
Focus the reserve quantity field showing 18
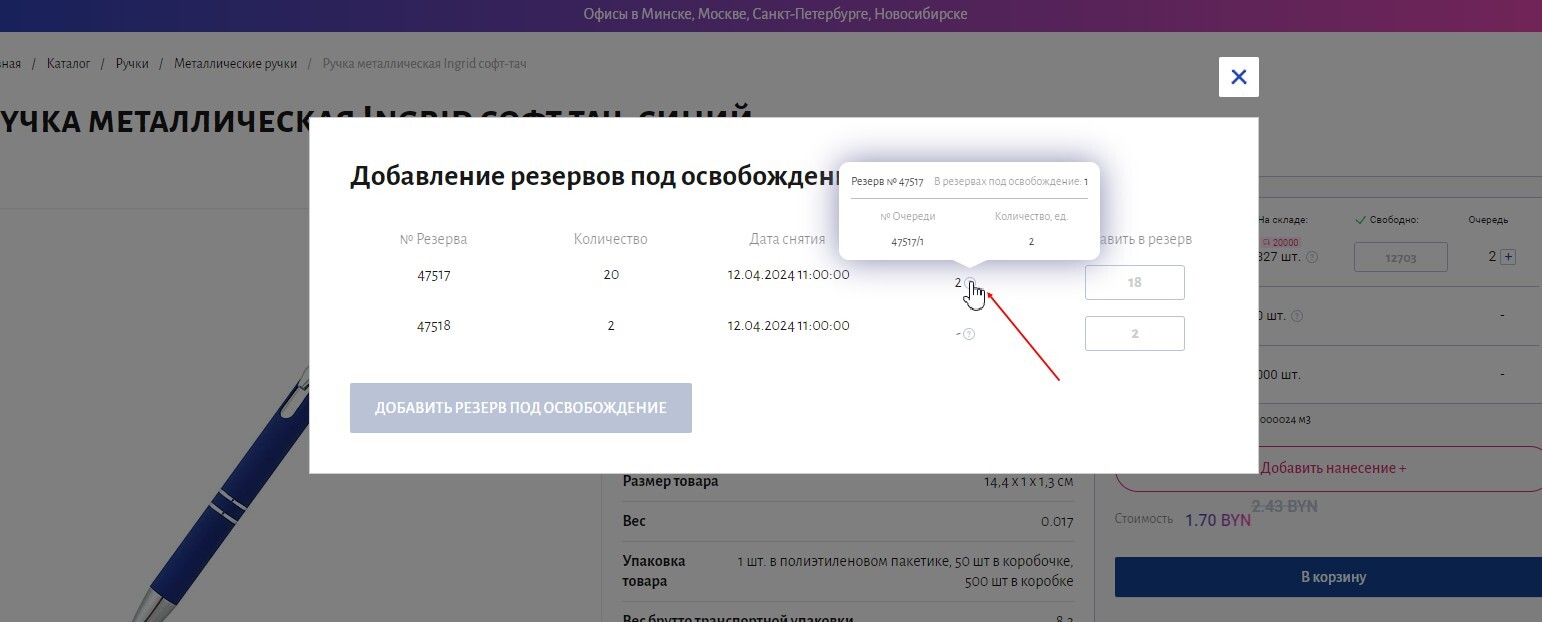point(1134,283)
